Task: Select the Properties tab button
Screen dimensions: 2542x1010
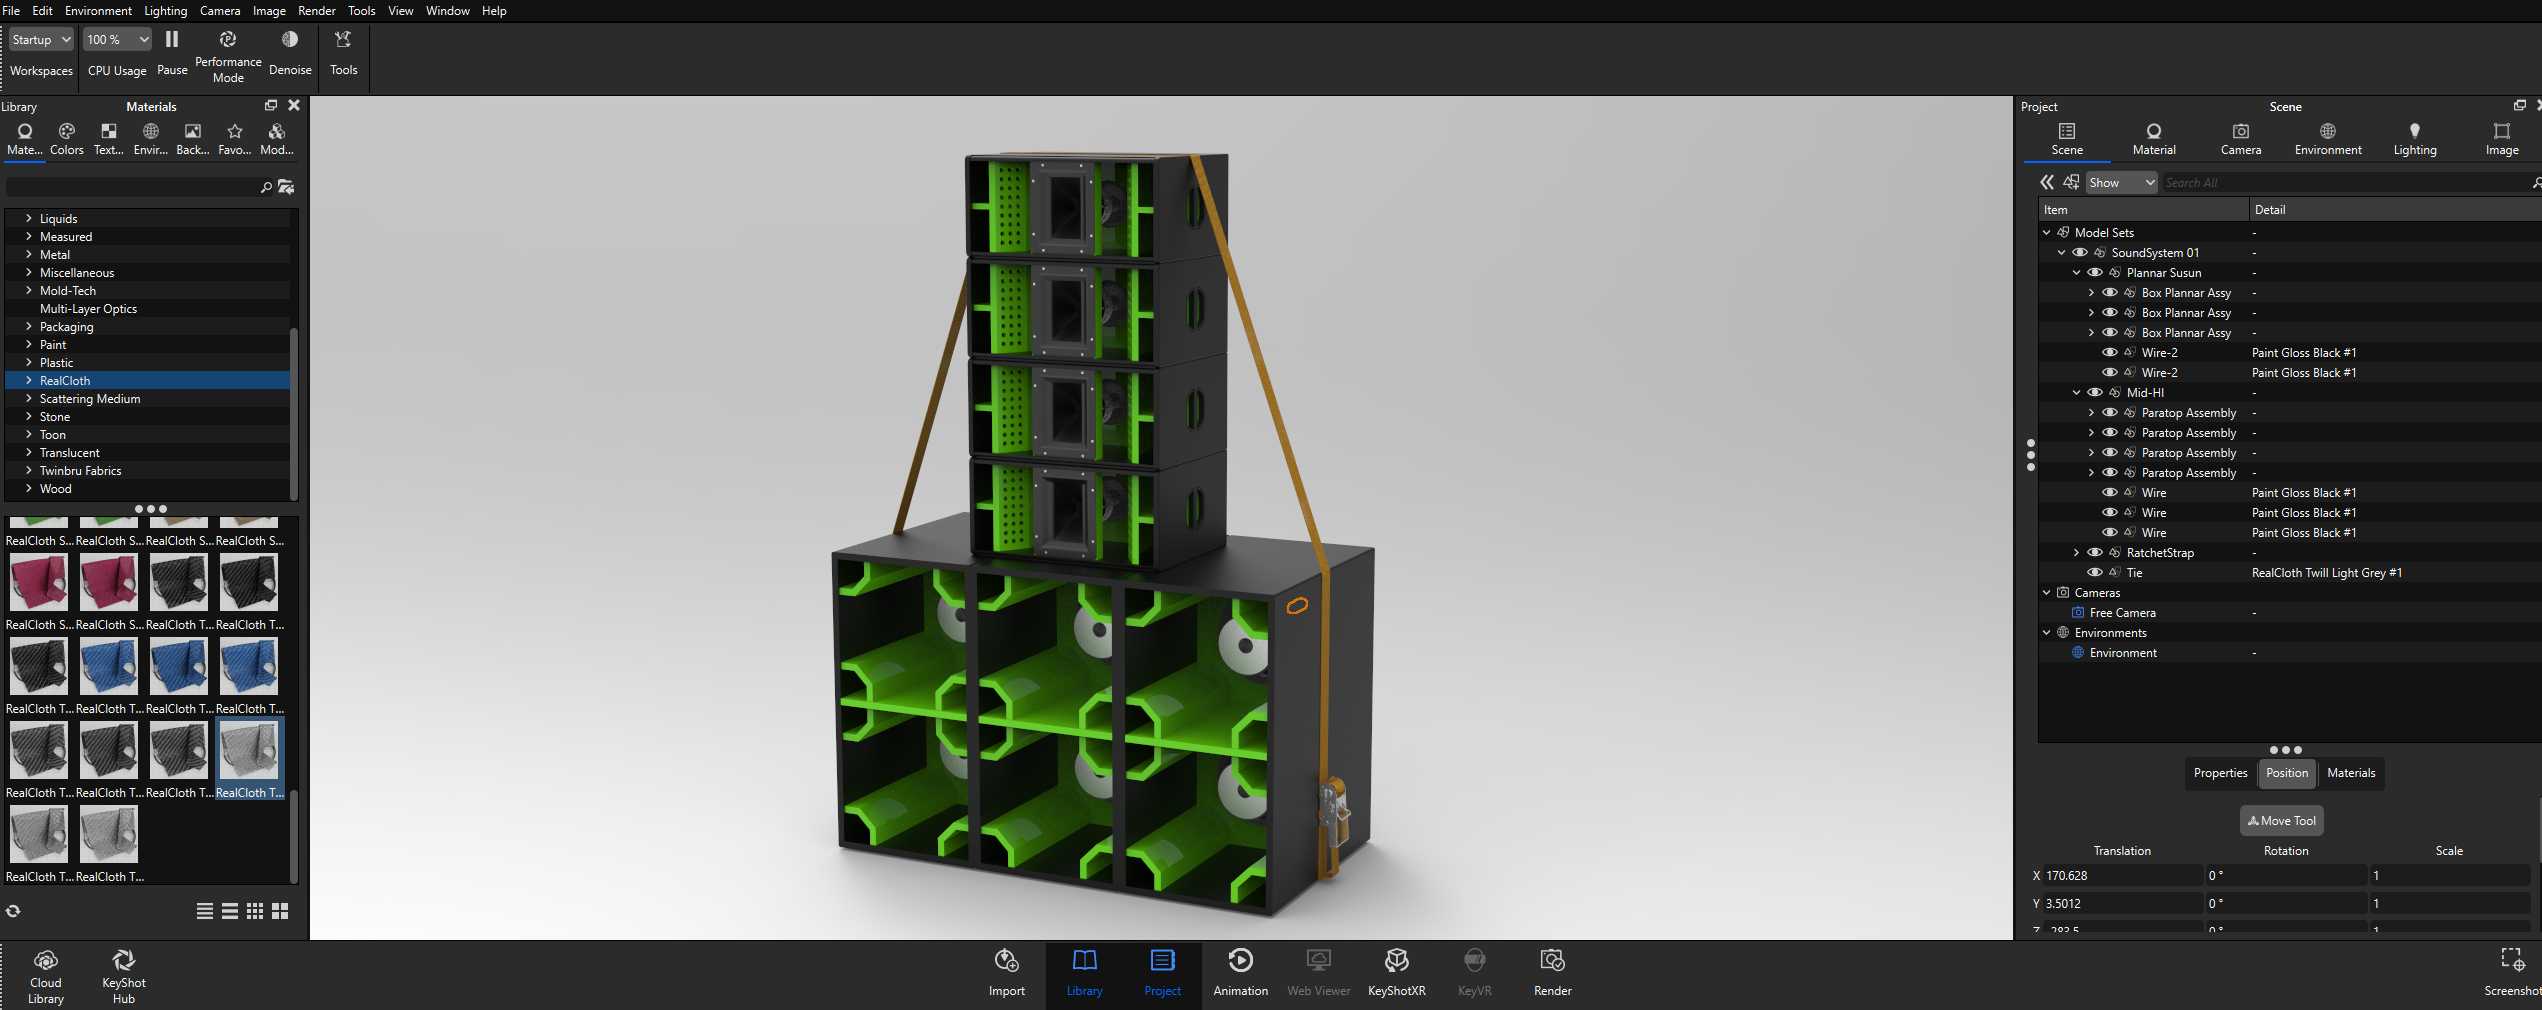Action: [x=2220, y=773]
